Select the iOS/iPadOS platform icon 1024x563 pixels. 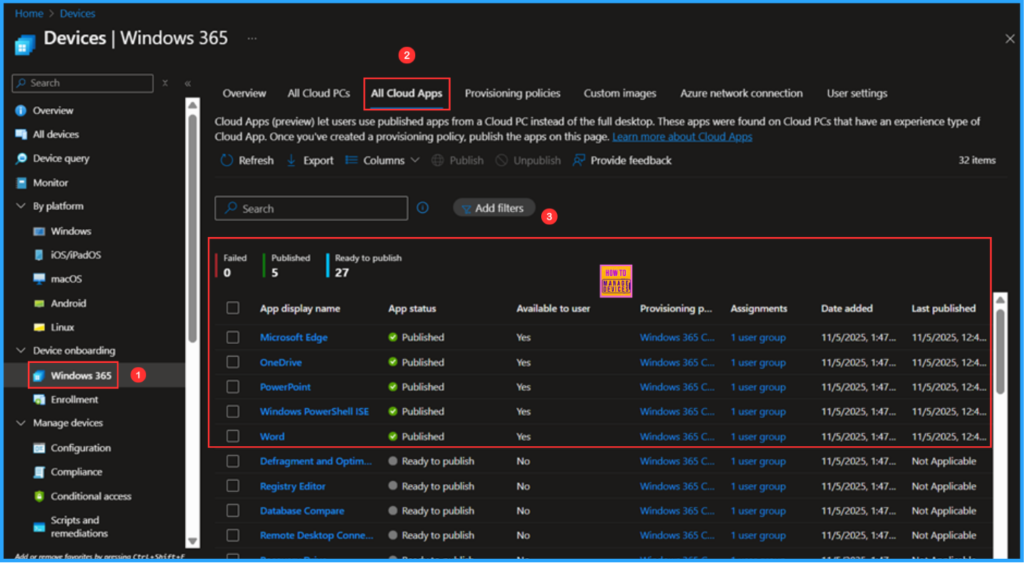coord(39,255)
